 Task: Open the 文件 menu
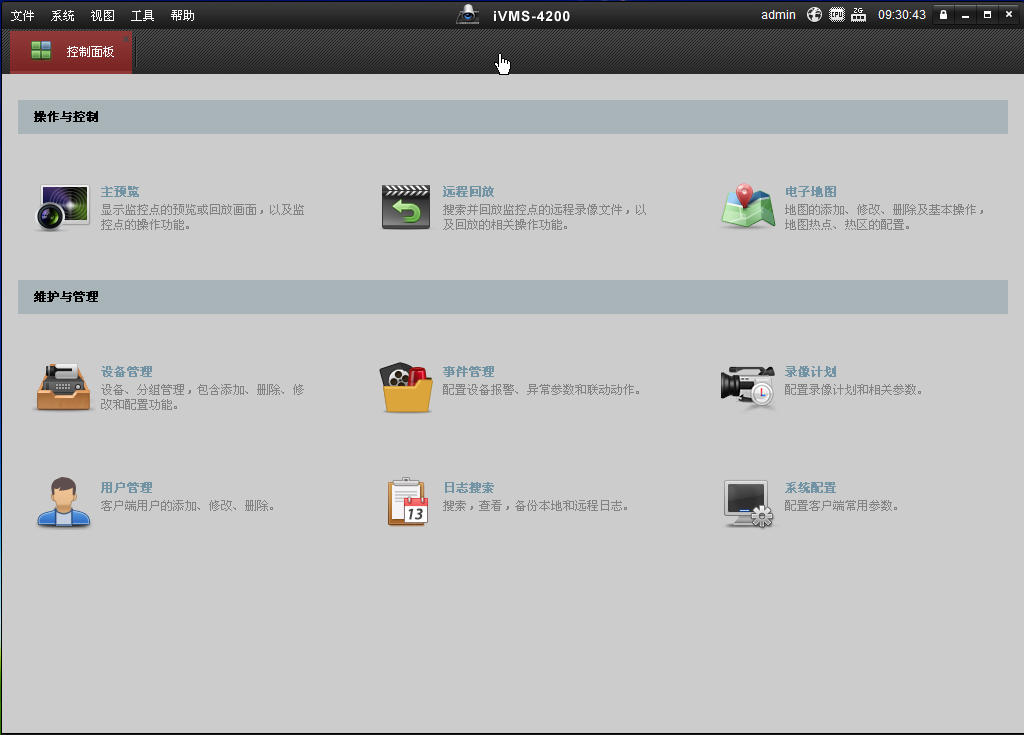(22, 15)
